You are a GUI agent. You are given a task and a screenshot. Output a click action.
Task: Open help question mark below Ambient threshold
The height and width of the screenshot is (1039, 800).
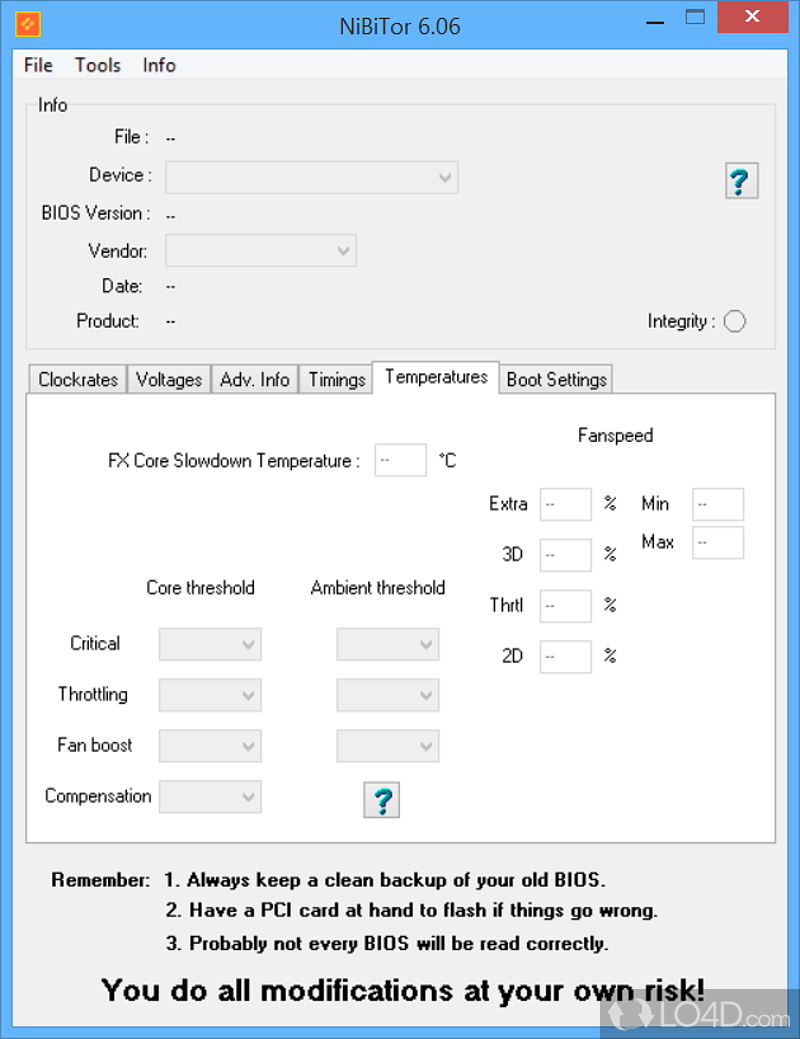coord(382,800)
